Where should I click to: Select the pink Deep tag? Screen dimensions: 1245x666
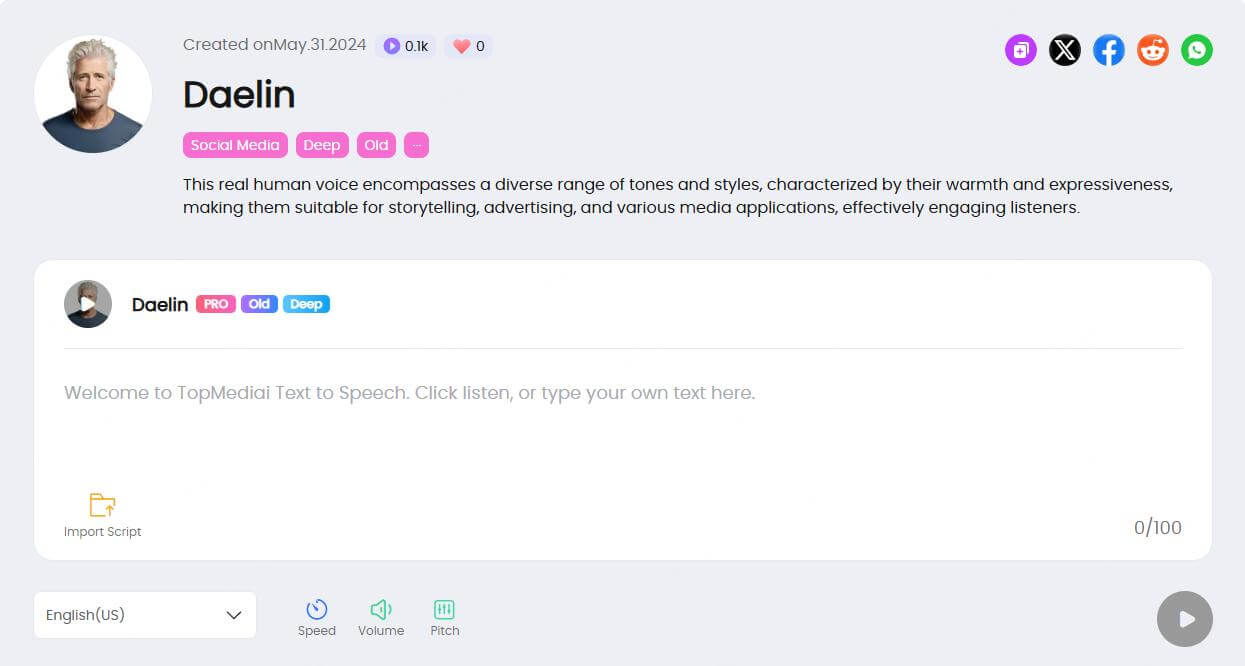321,145
